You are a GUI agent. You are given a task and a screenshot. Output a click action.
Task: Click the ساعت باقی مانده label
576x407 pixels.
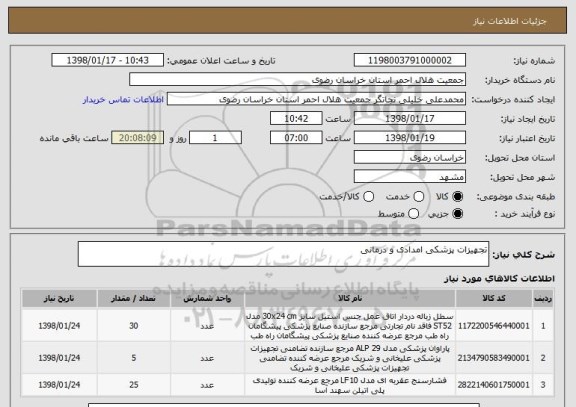click(74, 138)
